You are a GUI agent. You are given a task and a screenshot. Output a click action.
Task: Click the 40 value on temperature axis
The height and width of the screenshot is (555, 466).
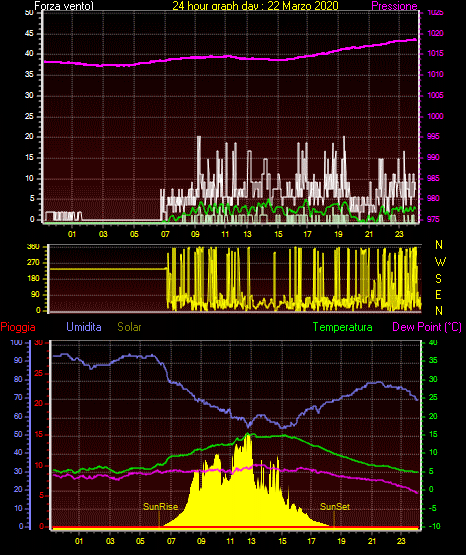pyautogui.click(x=433, y=342)
